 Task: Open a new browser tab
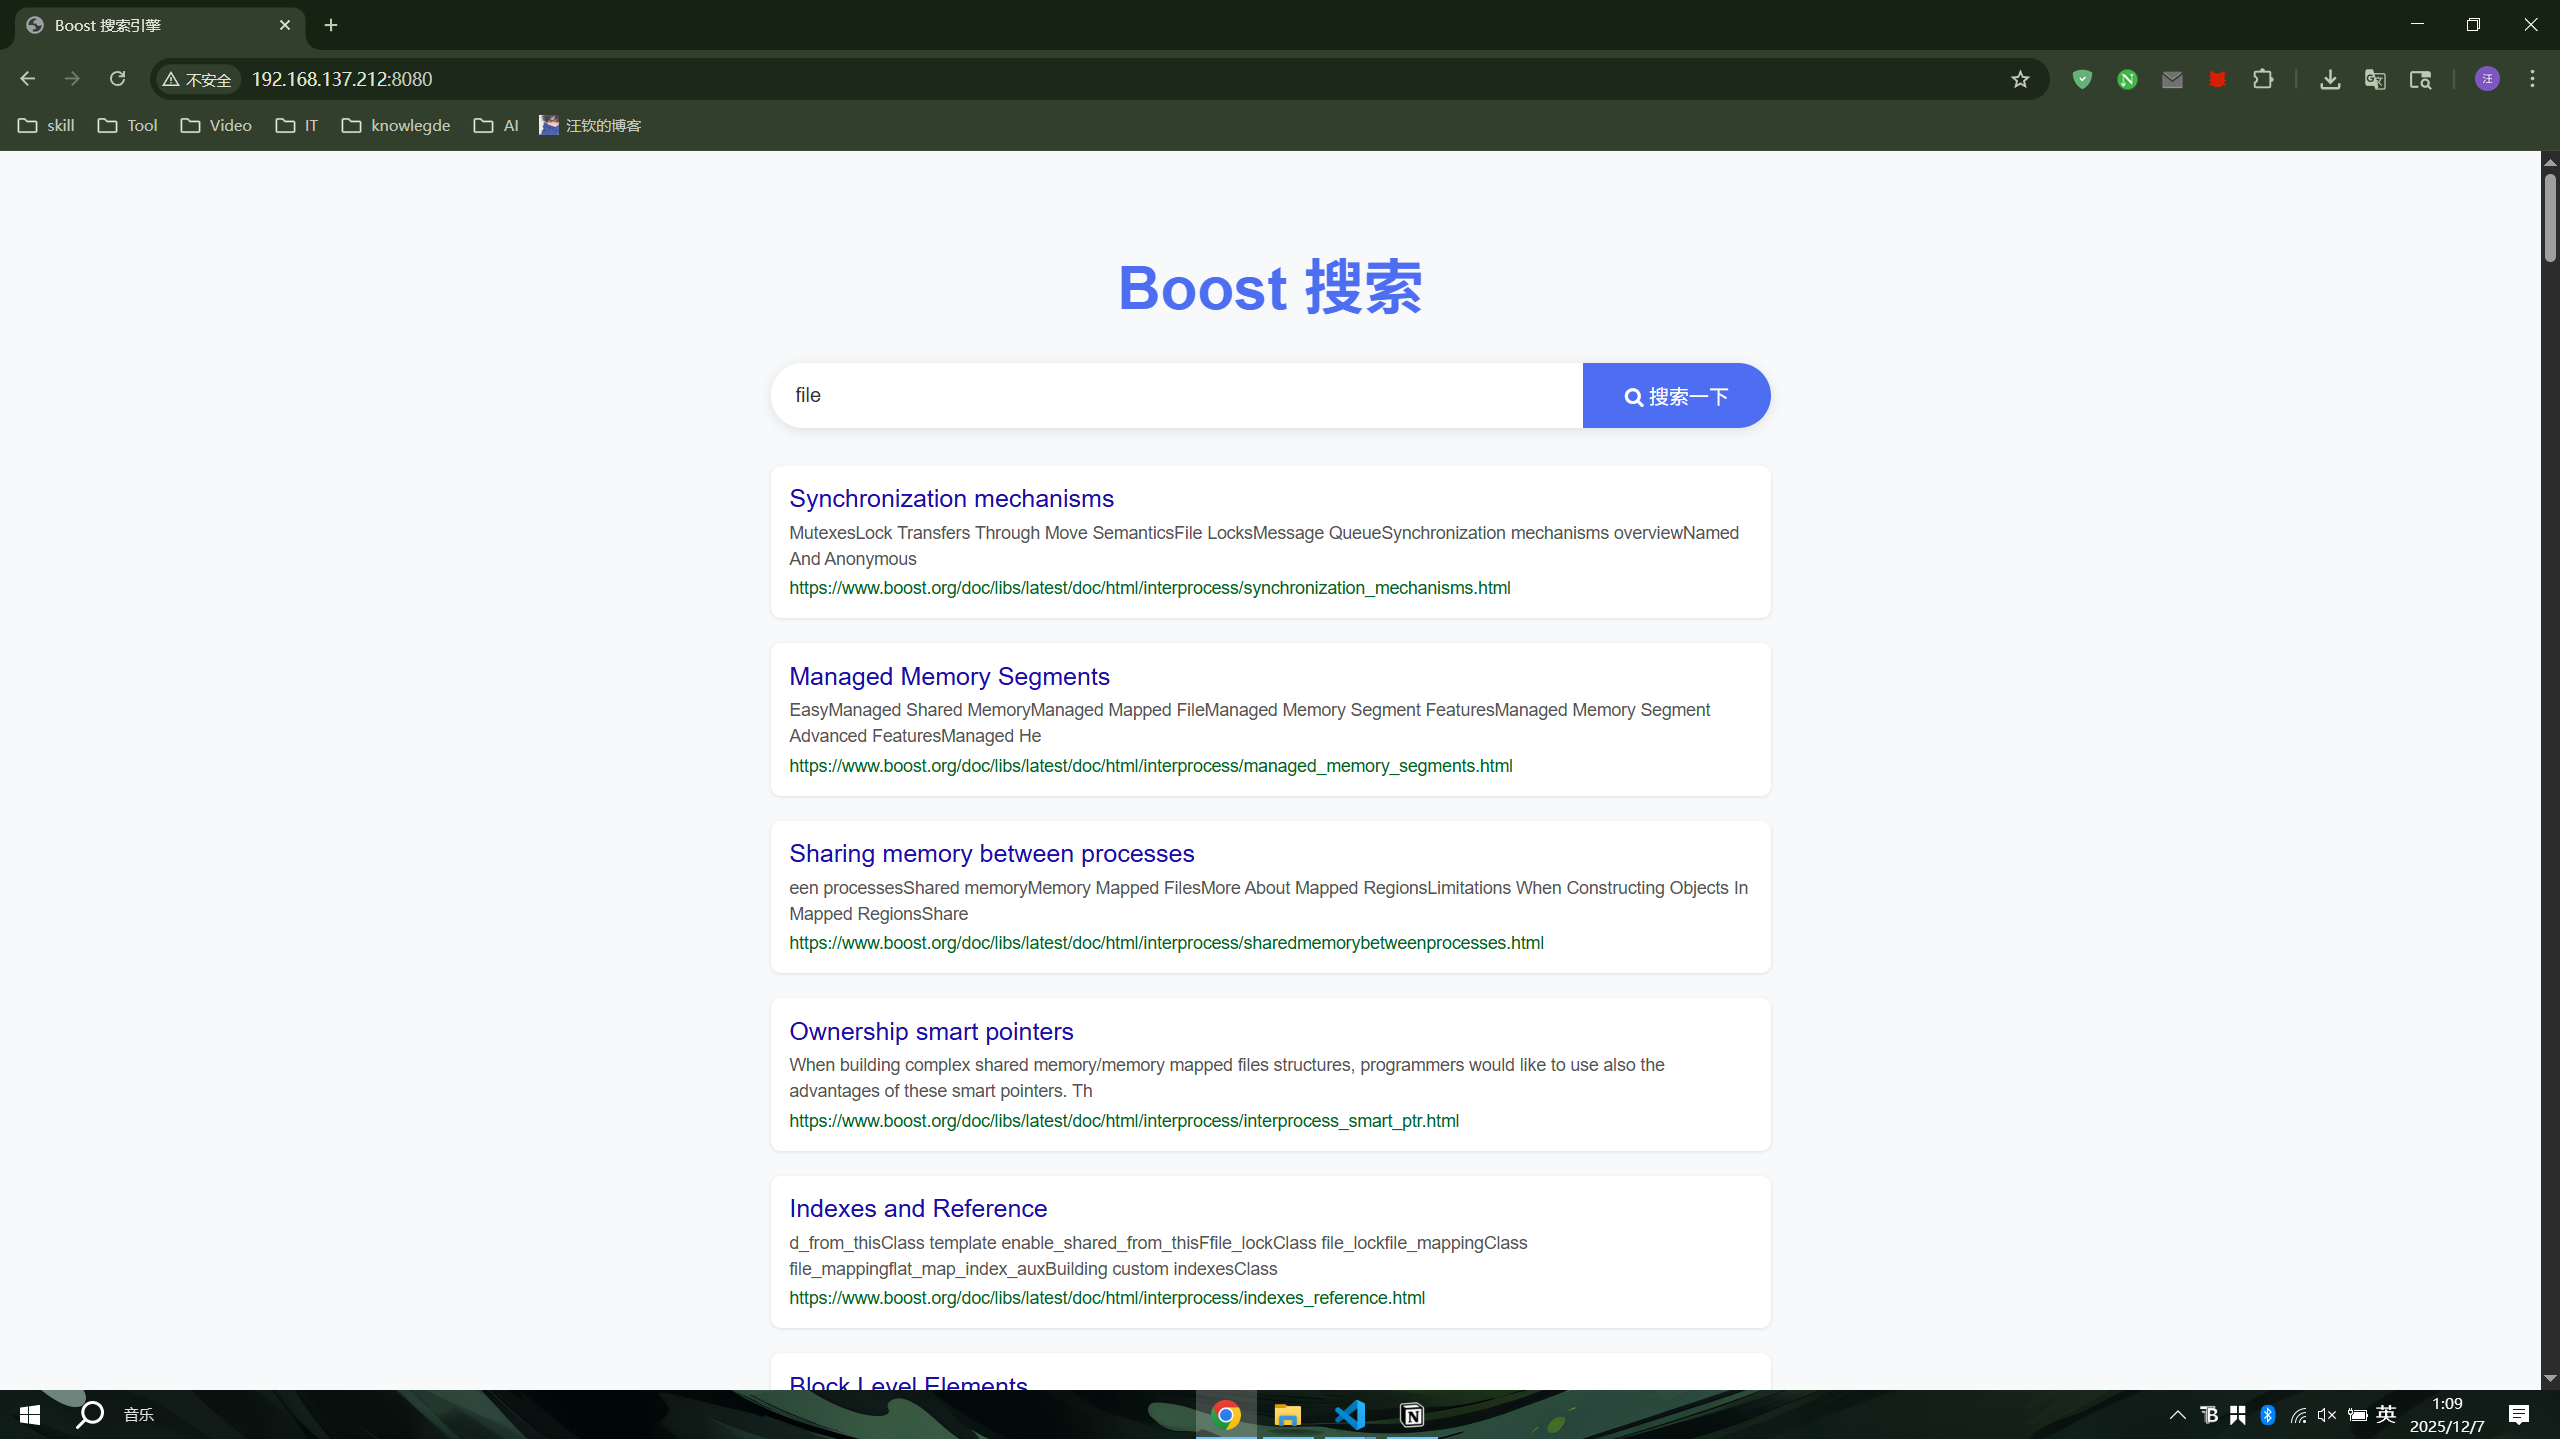pos(331,25)
